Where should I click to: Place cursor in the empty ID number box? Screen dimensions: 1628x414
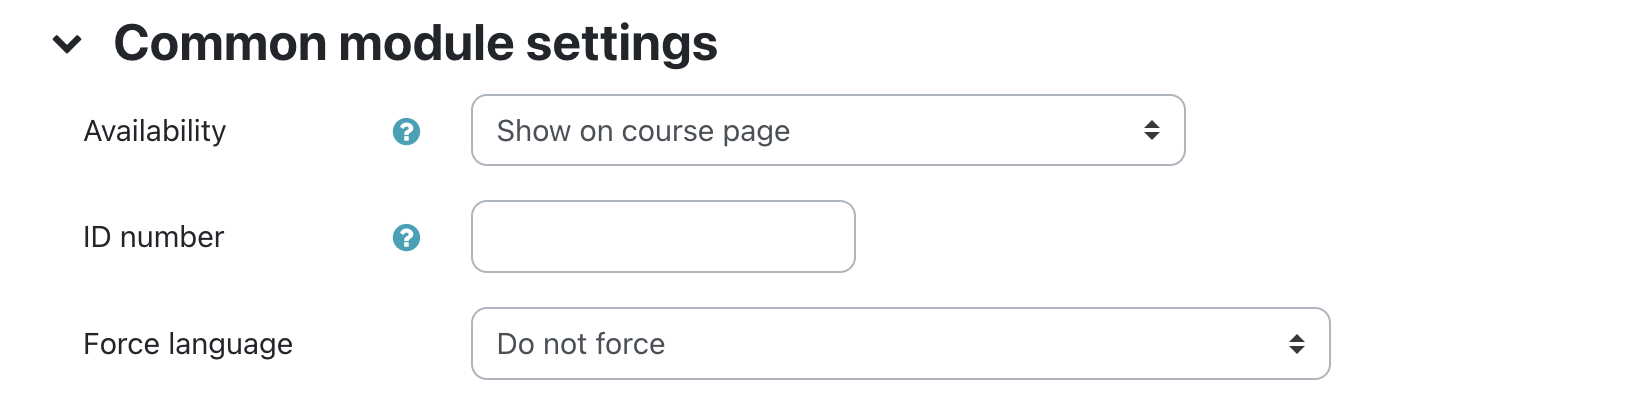[x=662, y=237]
